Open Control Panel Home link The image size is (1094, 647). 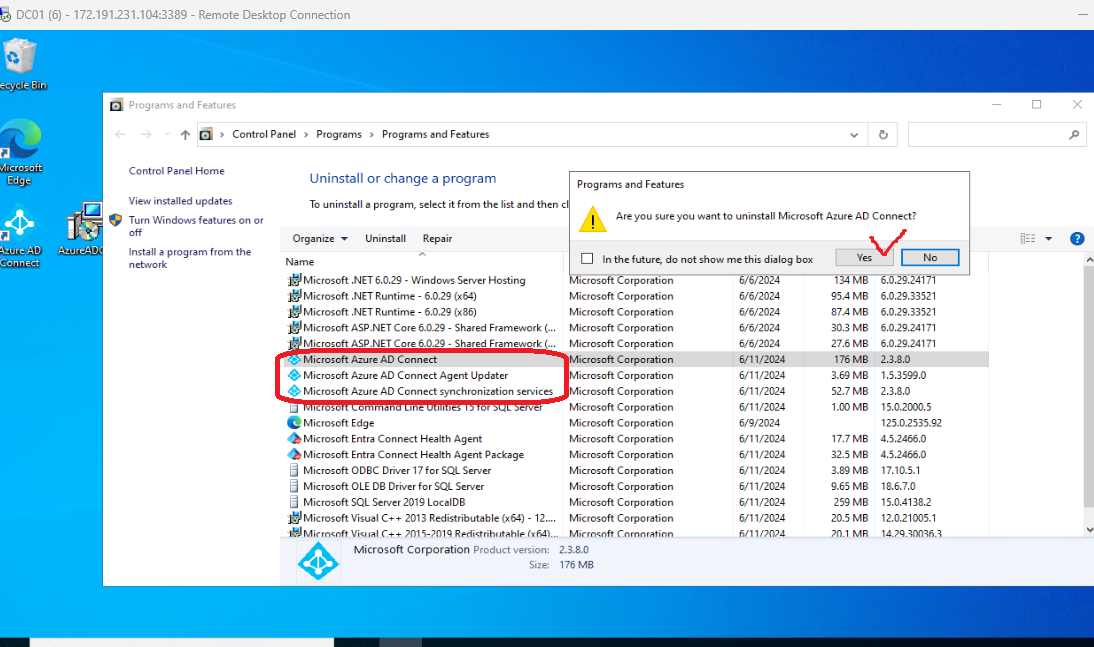point(177,171)
